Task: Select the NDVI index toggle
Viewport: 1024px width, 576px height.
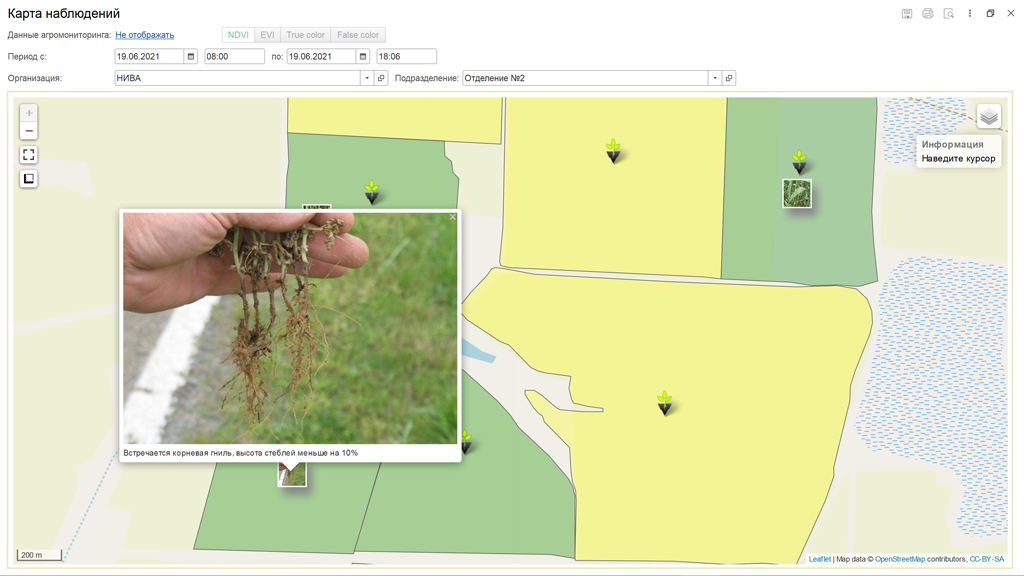Action: 238,35
